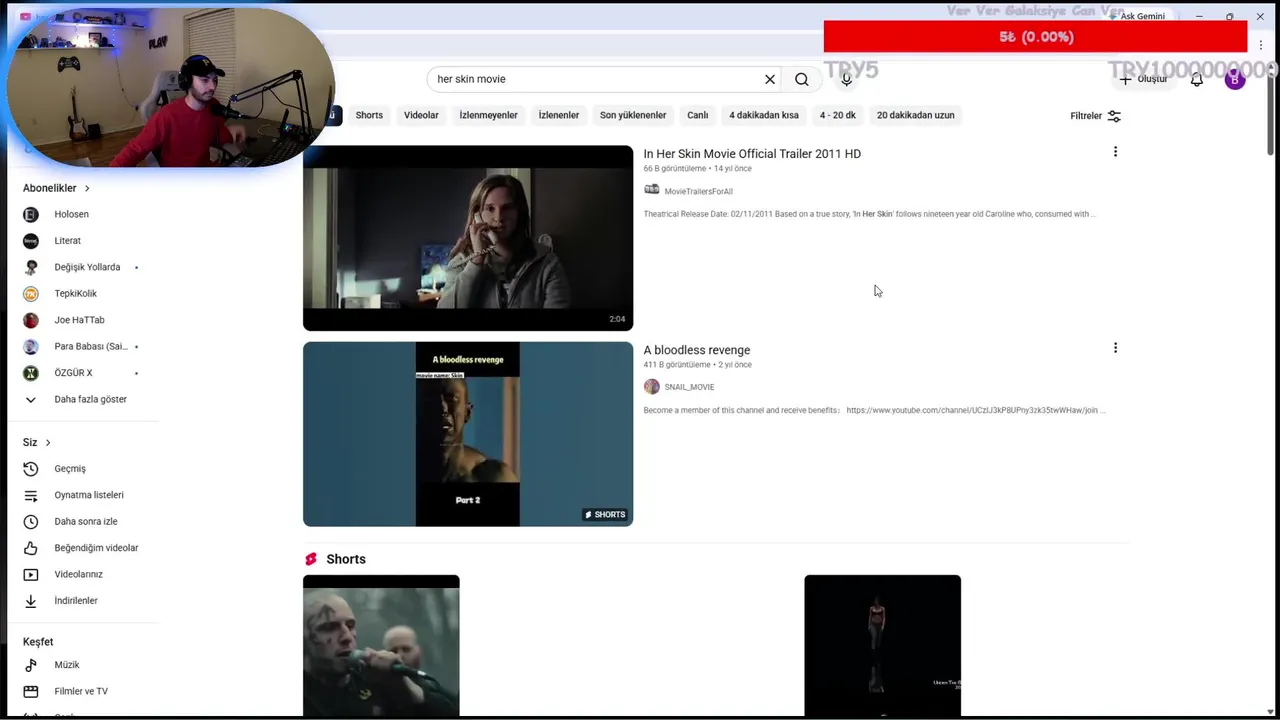The width and height of the screenshot is (1280, 720).
Task: Click the singer Shorts thumbnail
Action: tap(381, 645)
